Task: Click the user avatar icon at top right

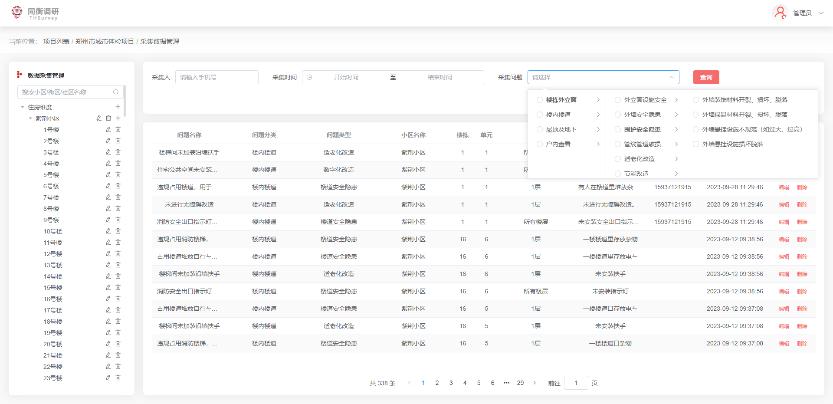Action: 781,13
